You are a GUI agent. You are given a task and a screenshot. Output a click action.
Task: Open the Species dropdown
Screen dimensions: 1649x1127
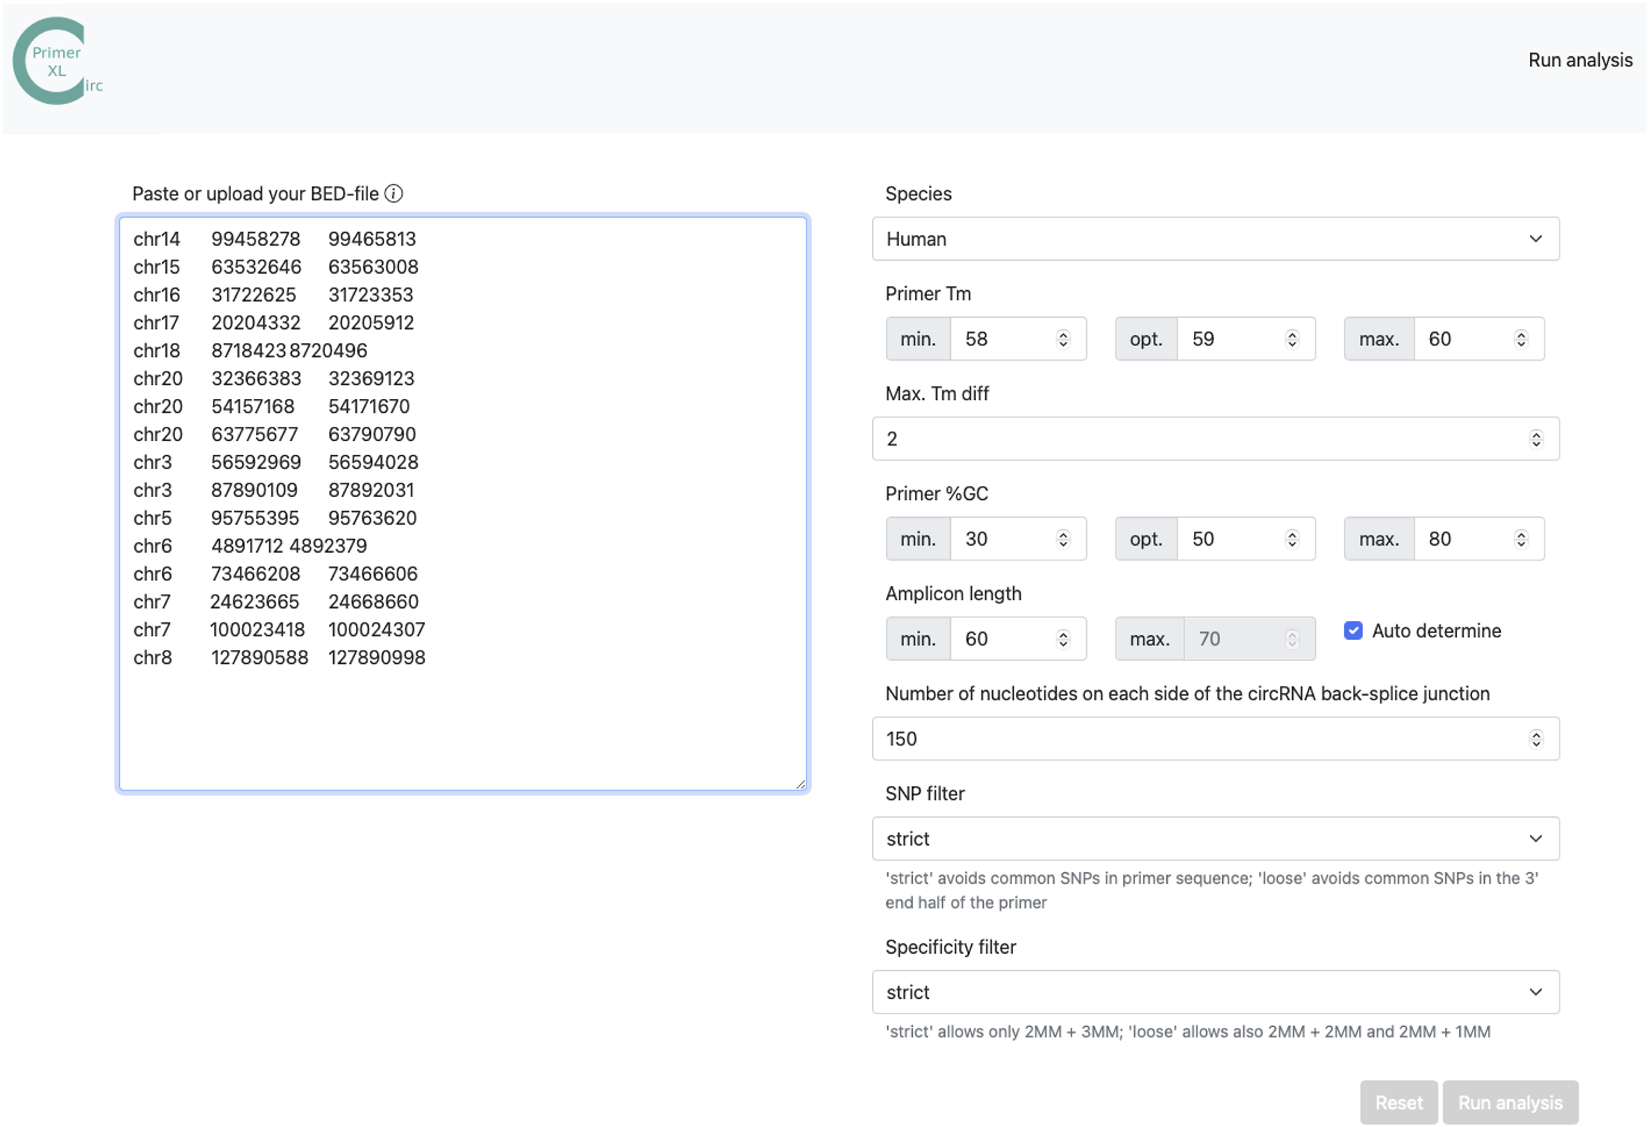1215,239
